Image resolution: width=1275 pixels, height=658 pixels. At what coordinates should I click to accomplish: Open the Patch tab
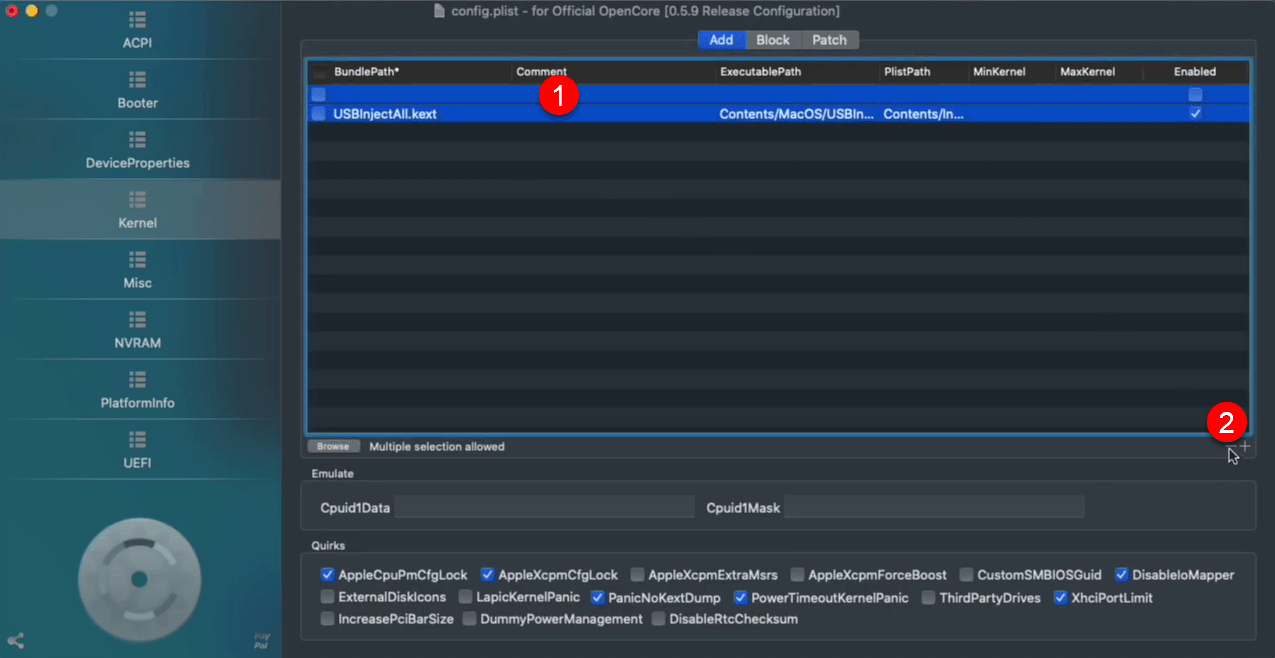(x=830, y=40)
